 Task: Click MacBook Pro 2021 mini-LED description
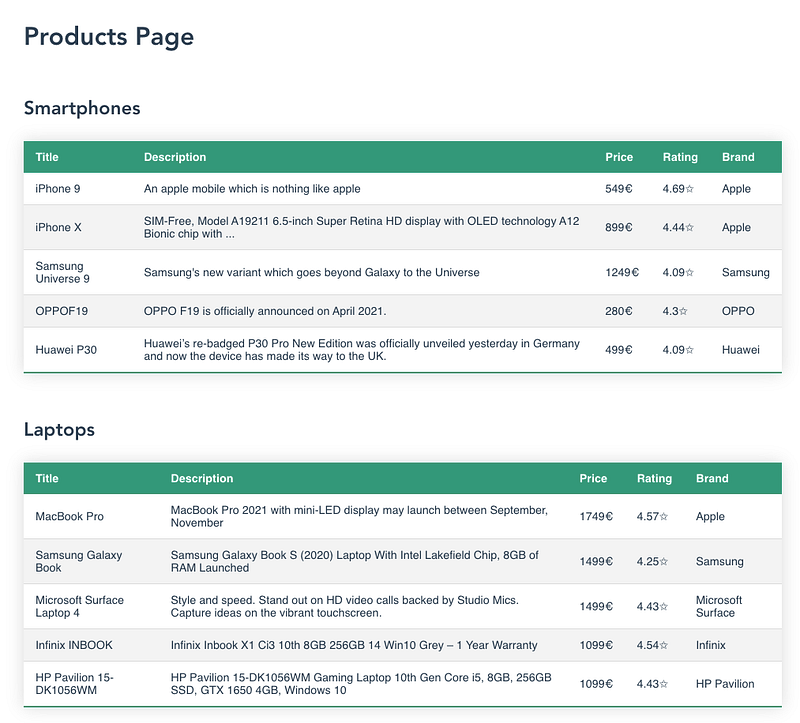pos(359,516)
